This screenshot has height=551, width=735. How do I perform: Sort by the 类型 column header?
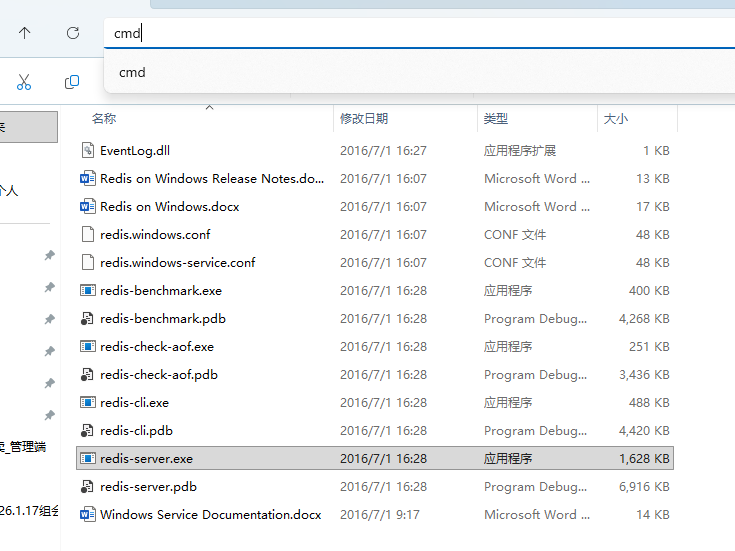point(495,119)
